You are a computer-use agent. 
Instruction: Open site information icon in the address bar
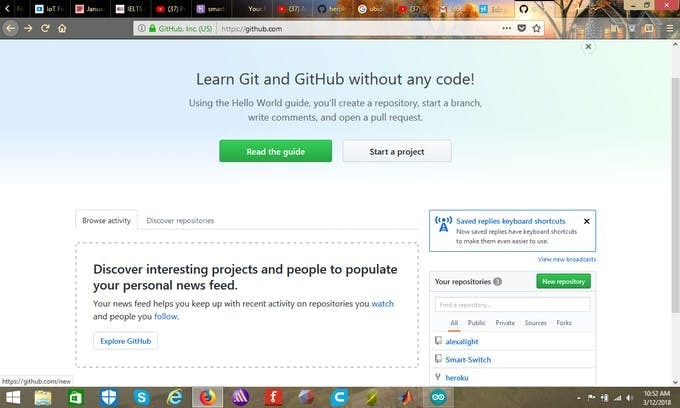[141, 29]
